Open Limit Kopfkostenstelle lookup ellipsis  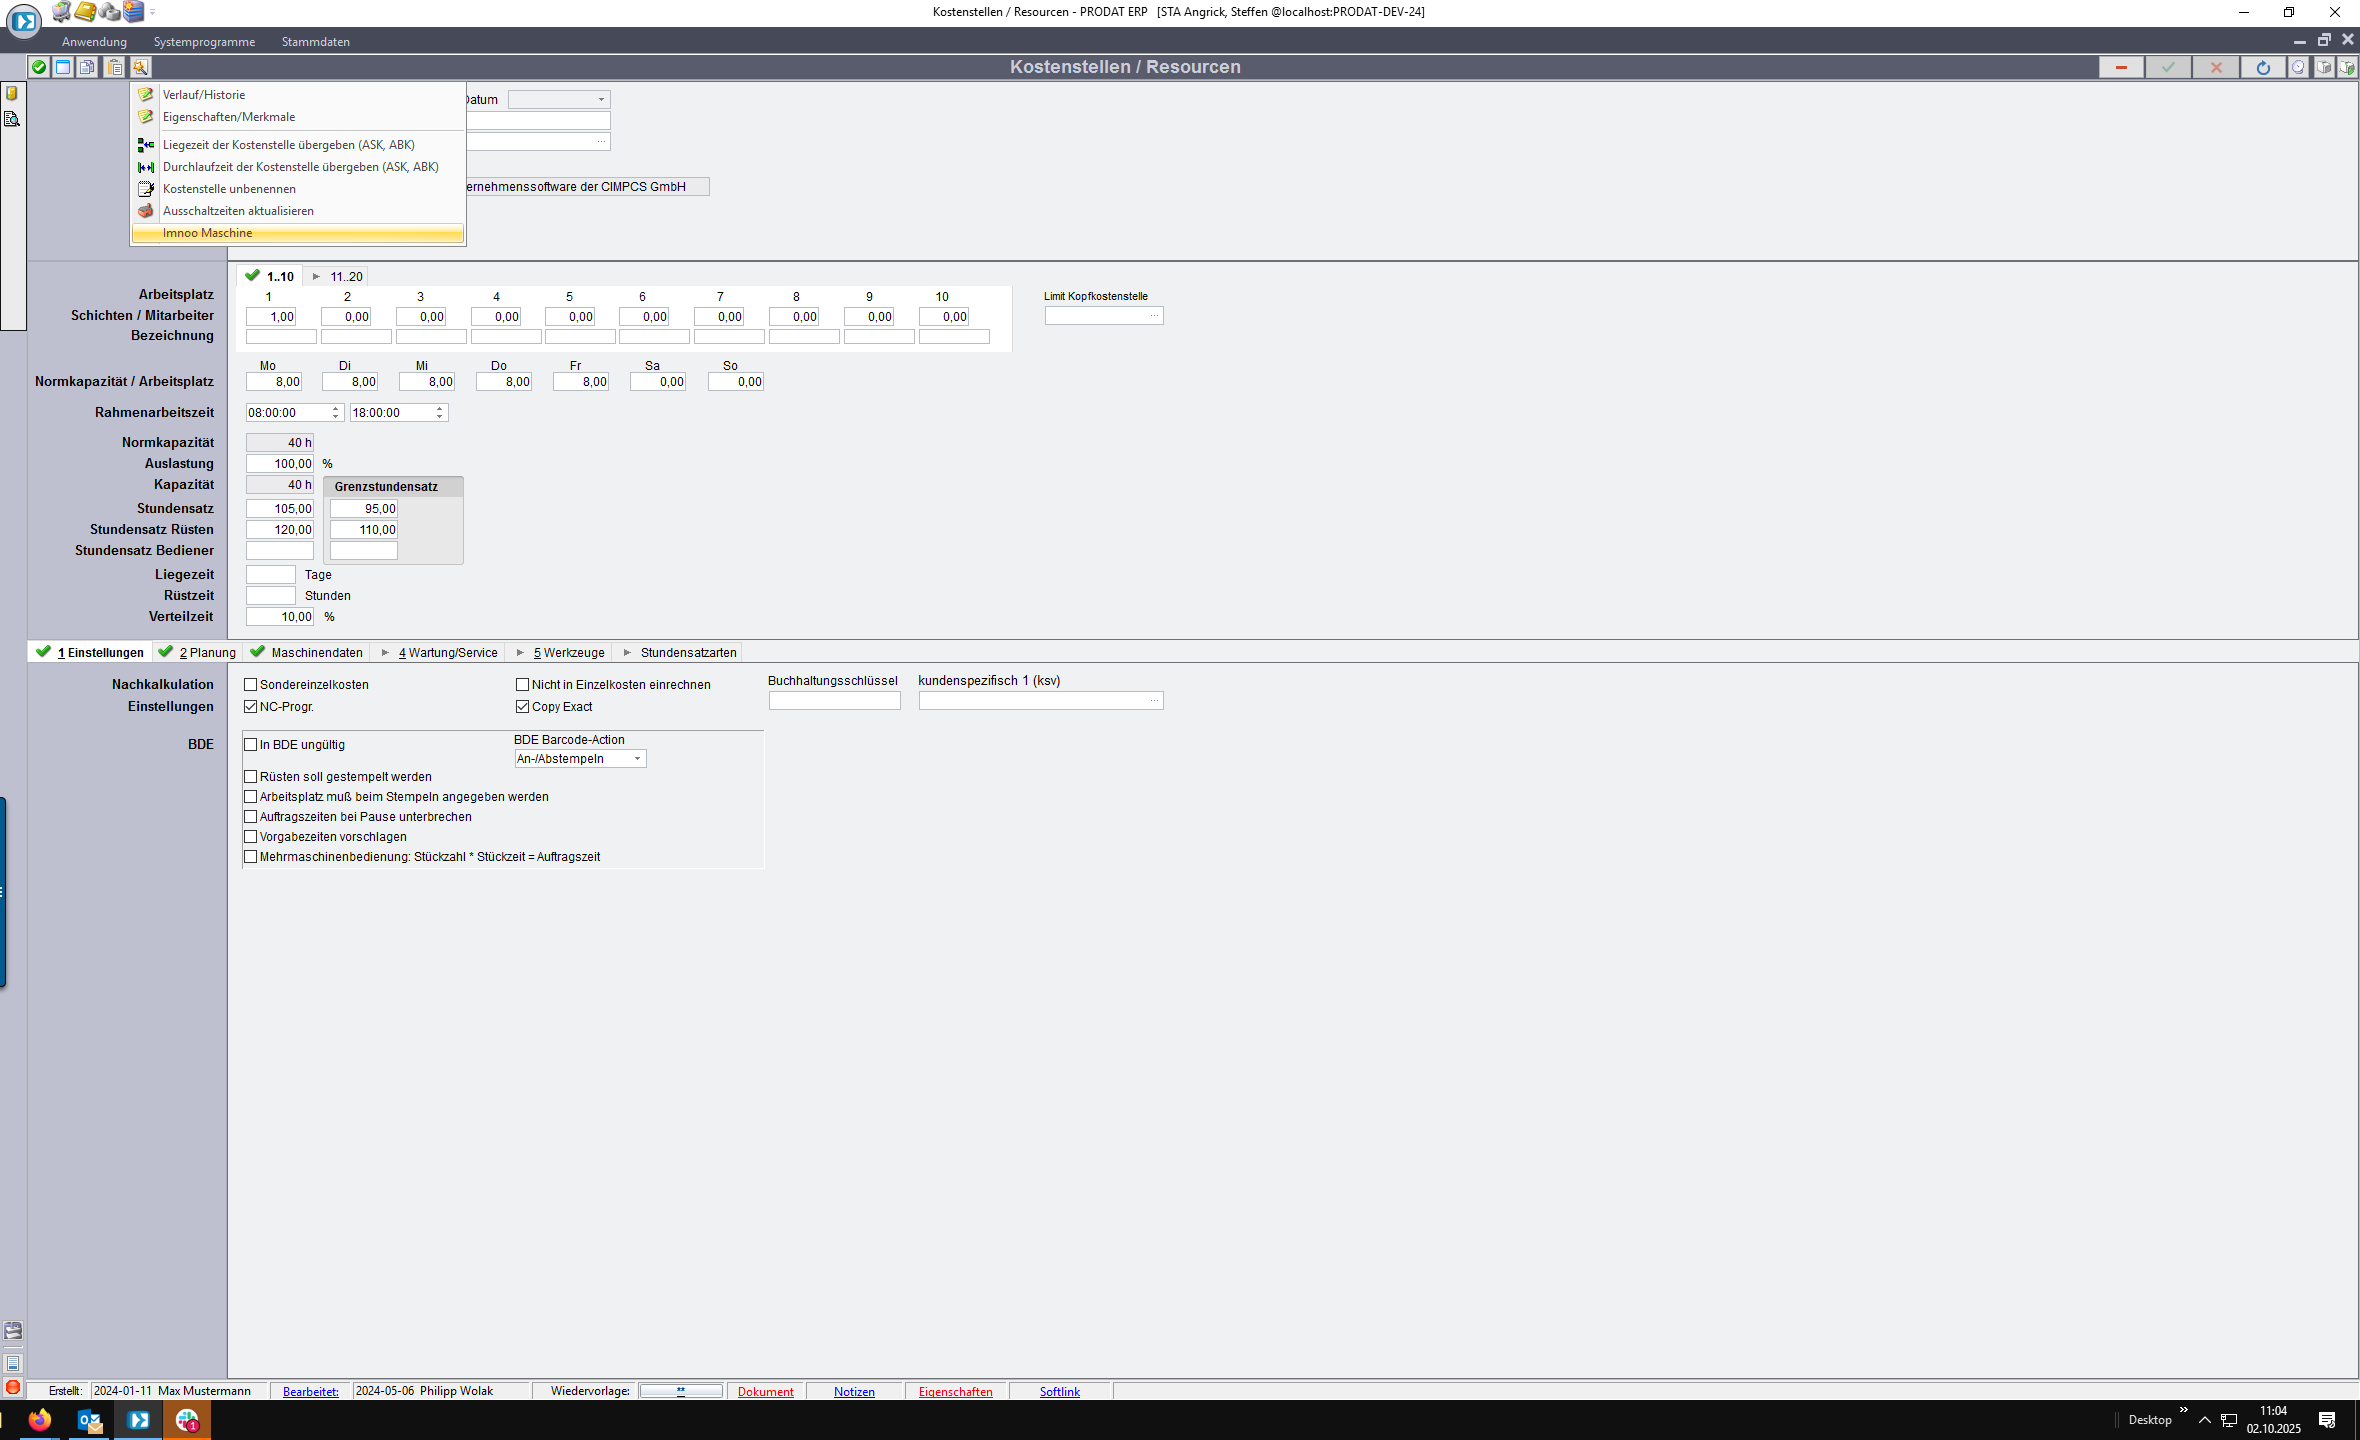1153,316
